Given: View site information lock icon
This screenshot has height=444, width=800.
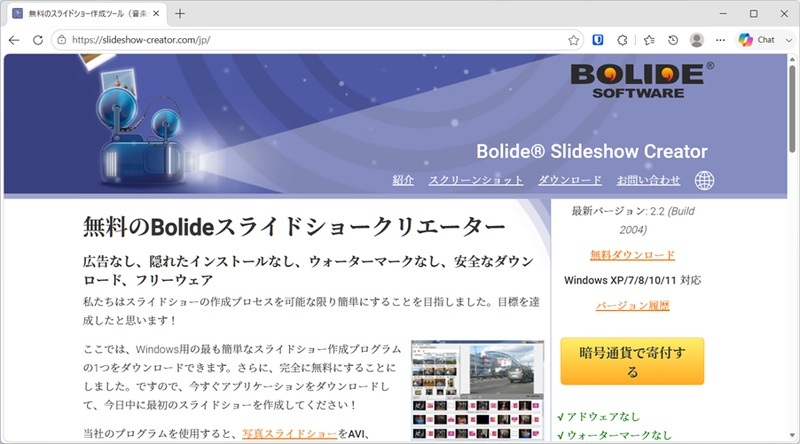Looking at the screenshot, I should tap(62, 40).
